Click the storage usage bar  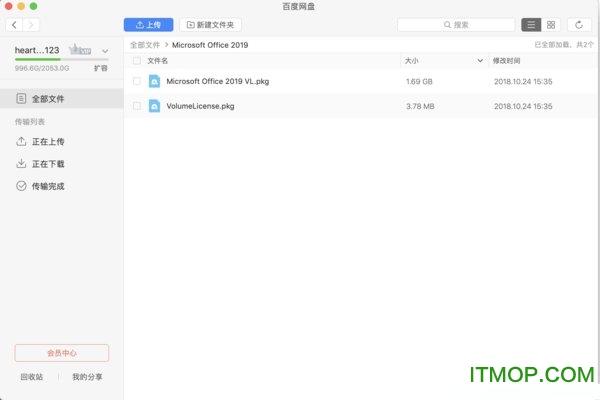[62, 59]
